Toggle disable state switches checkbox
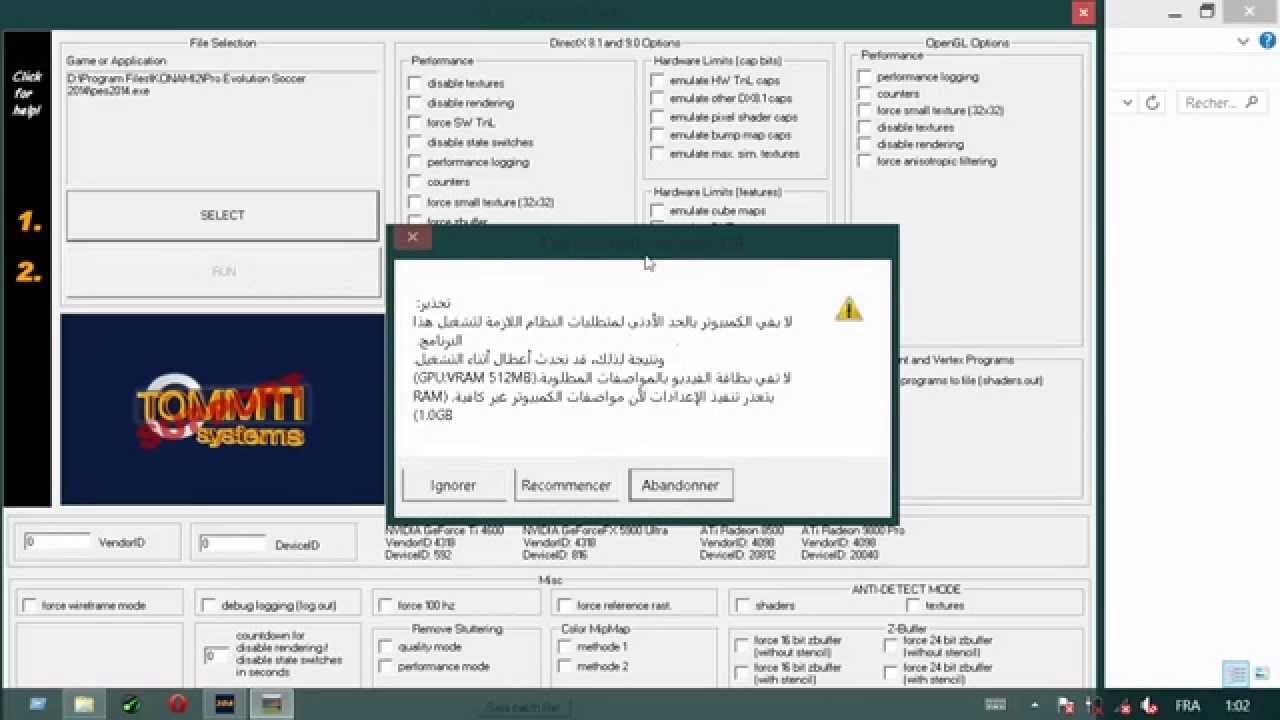Screen dimensions: 1280x720 pyautogui.click(x=415, y=142)
